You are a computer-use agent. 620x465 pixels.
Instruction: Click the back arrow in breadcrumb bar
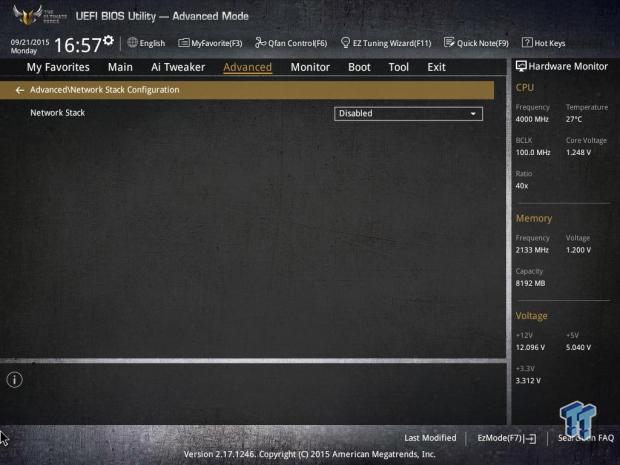point(20,90)
